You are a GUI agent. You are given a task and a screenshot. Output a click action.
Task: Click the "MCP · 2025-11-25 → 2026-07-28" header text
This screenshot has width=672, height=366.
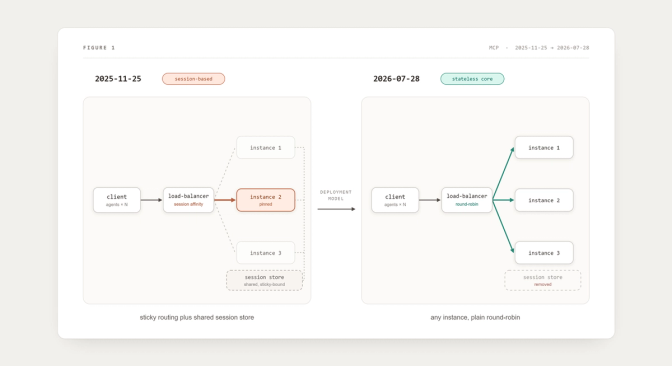(539, 48)
